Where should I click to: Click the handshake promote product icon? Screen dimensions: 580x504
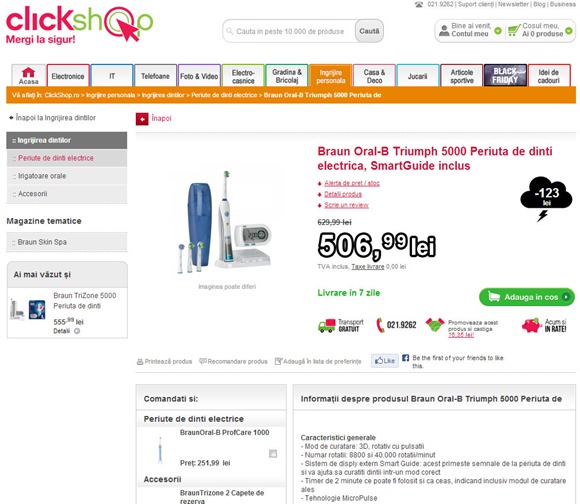[435, 325]
